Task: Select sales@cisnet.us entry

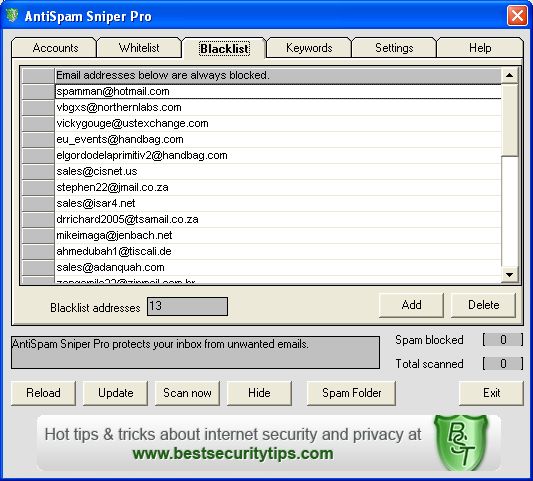Action: pos(278,171)
